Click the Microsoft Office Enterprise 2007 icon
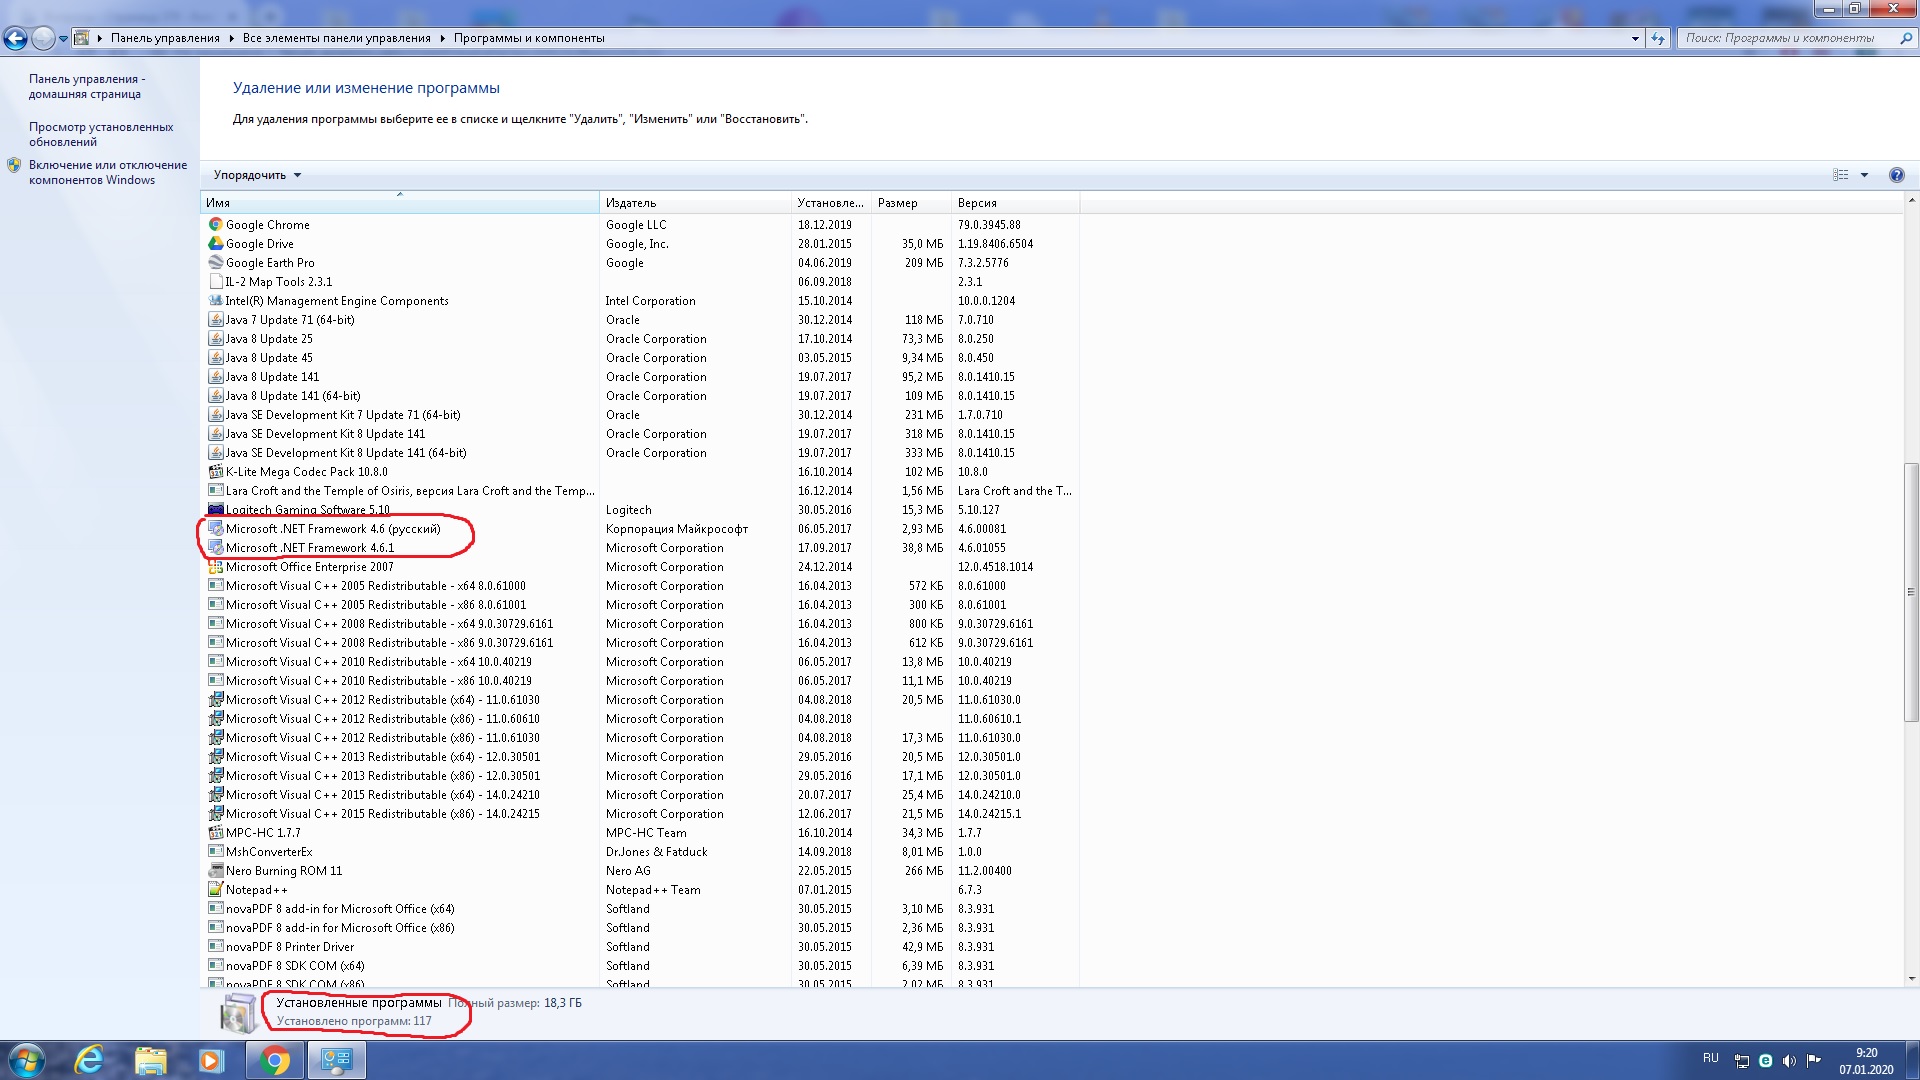Viewport: 1920px width, 1080px height. (215, 567)
